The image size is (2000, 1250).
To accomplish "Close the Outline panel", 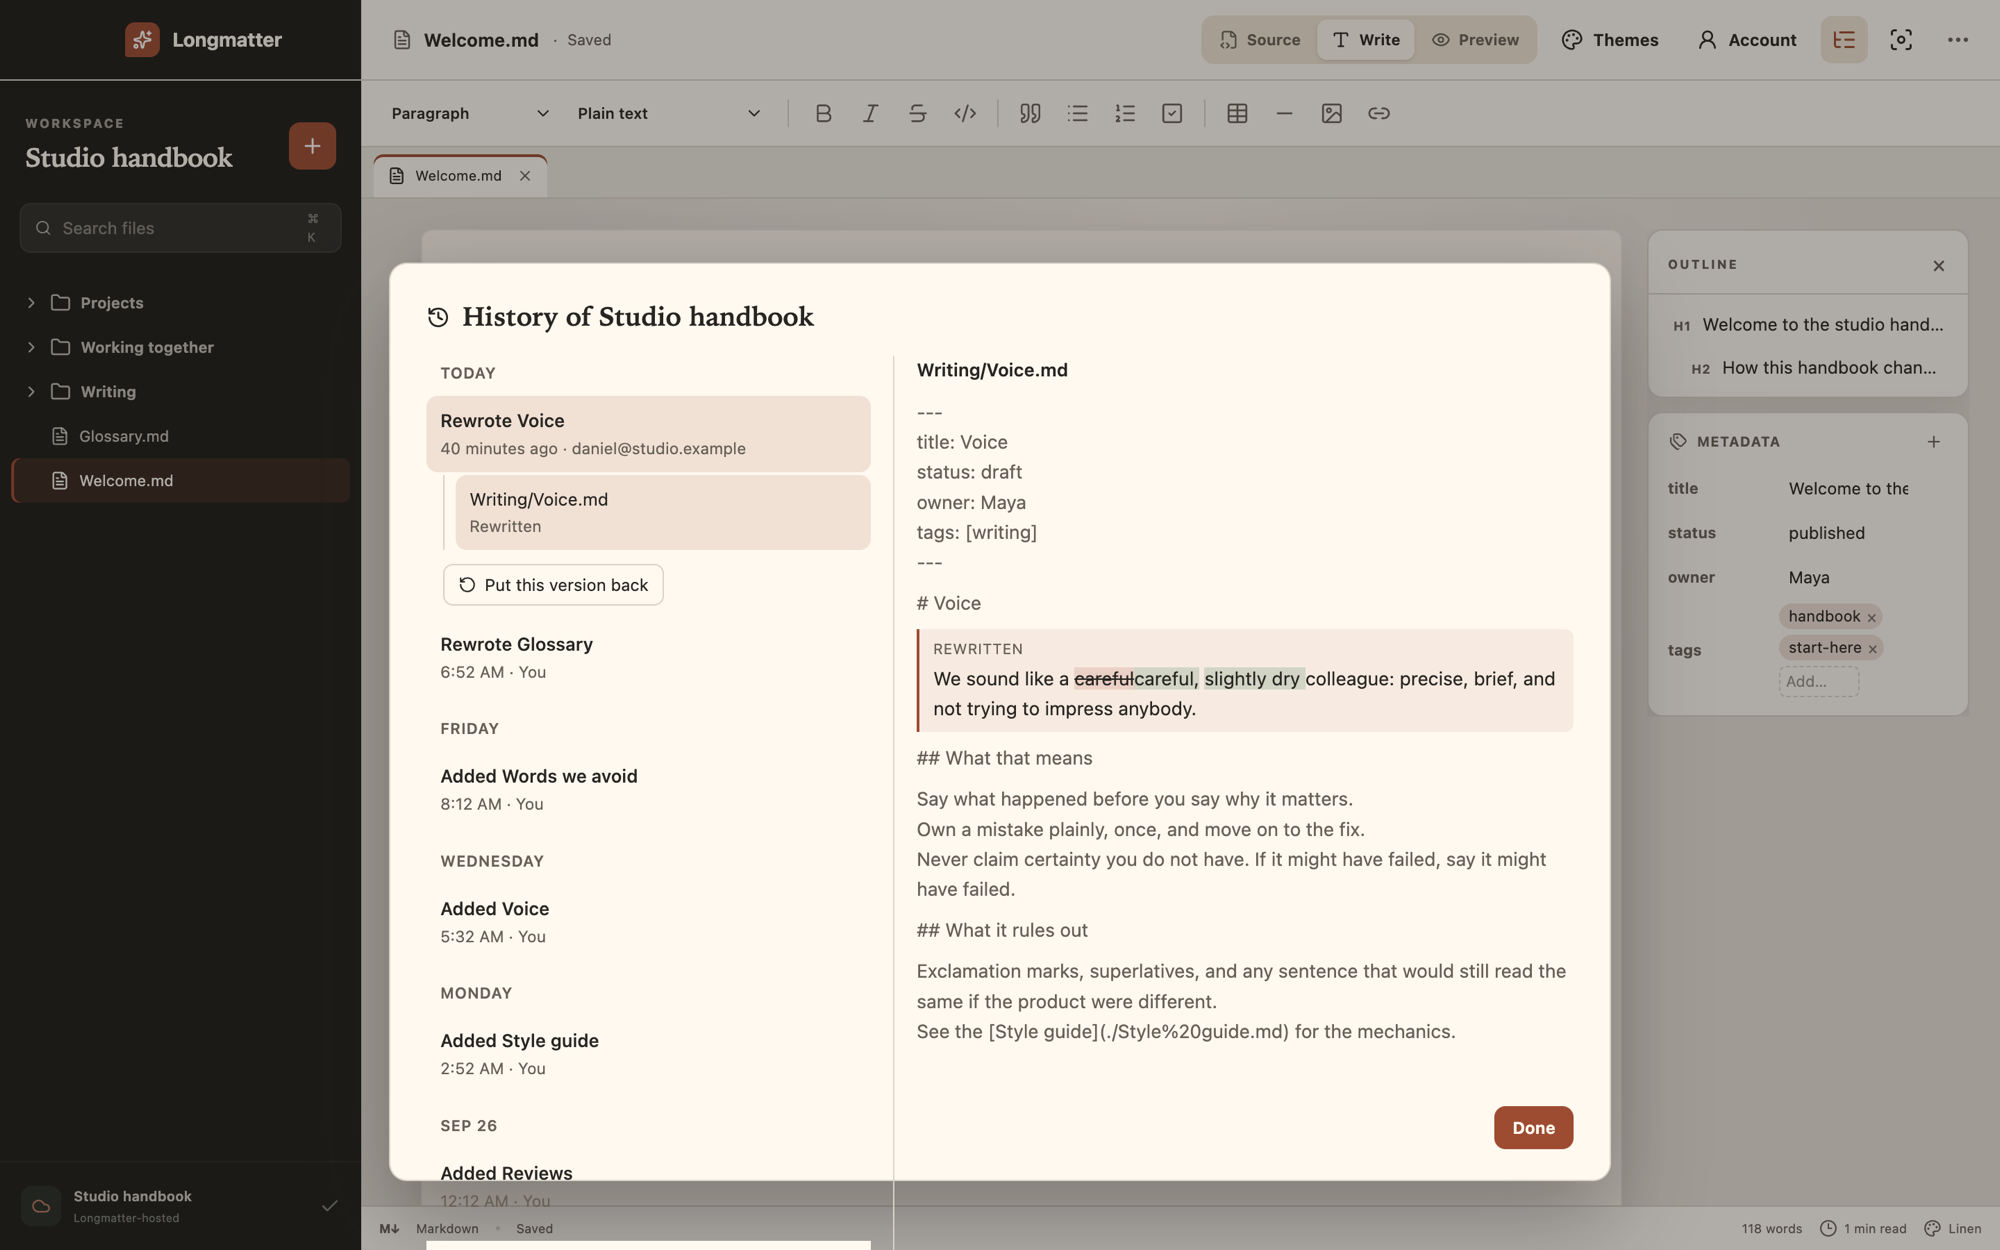I will 1939,265.
